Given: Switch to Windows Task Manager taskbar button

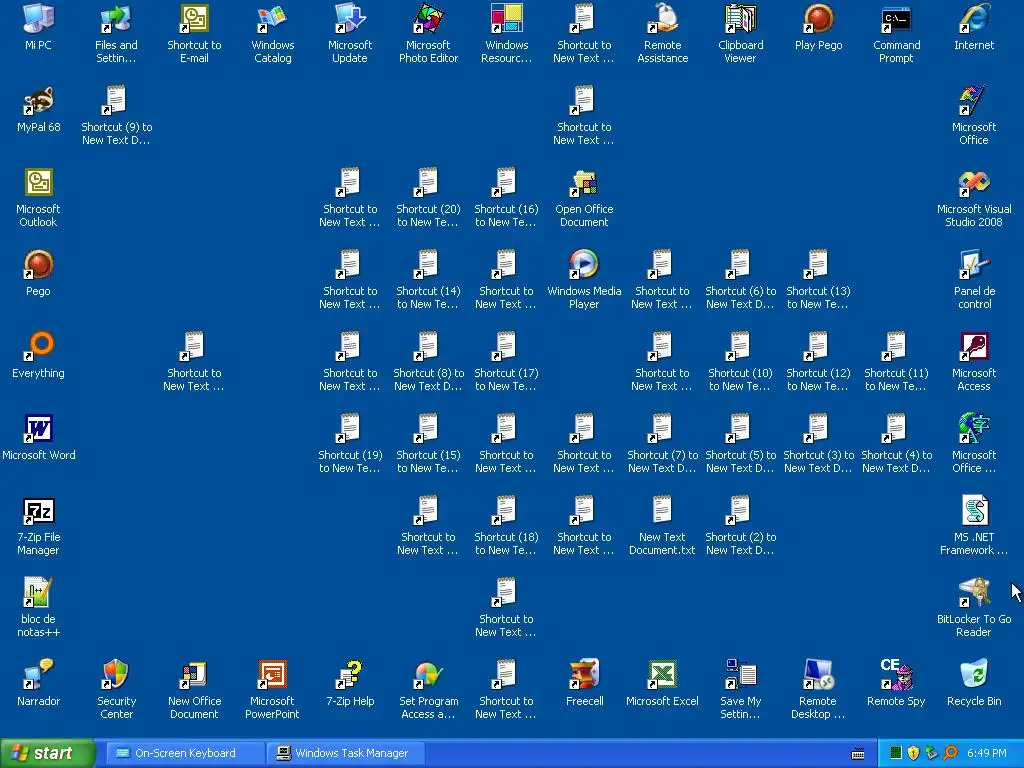Looking at the screenshot, I should click(x=345, y=753).
